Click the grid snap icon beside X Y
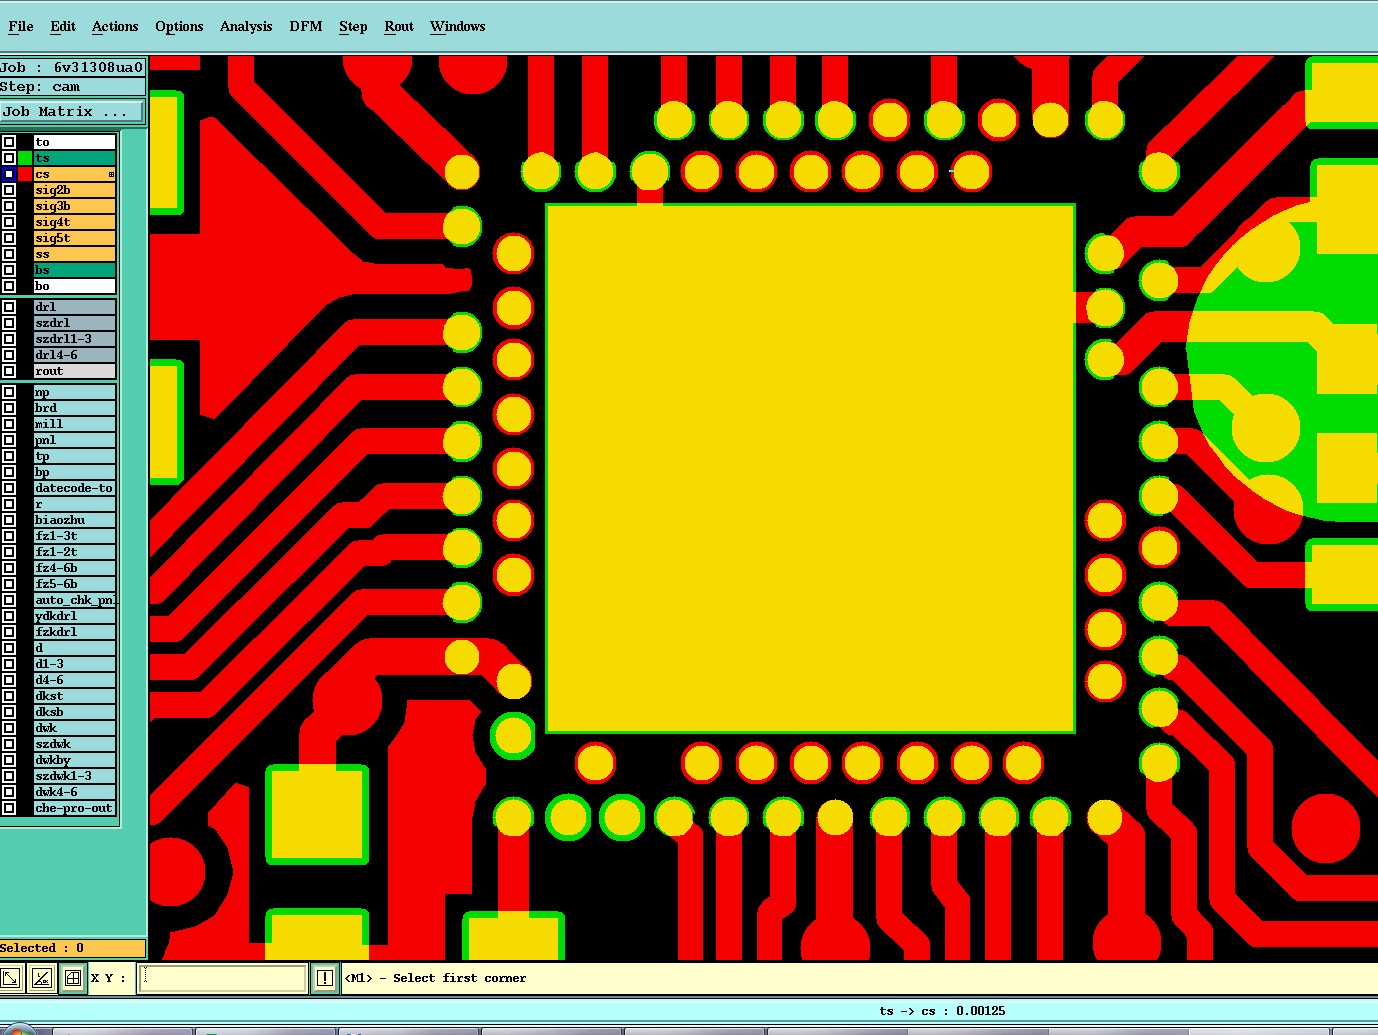 point(73,978)
